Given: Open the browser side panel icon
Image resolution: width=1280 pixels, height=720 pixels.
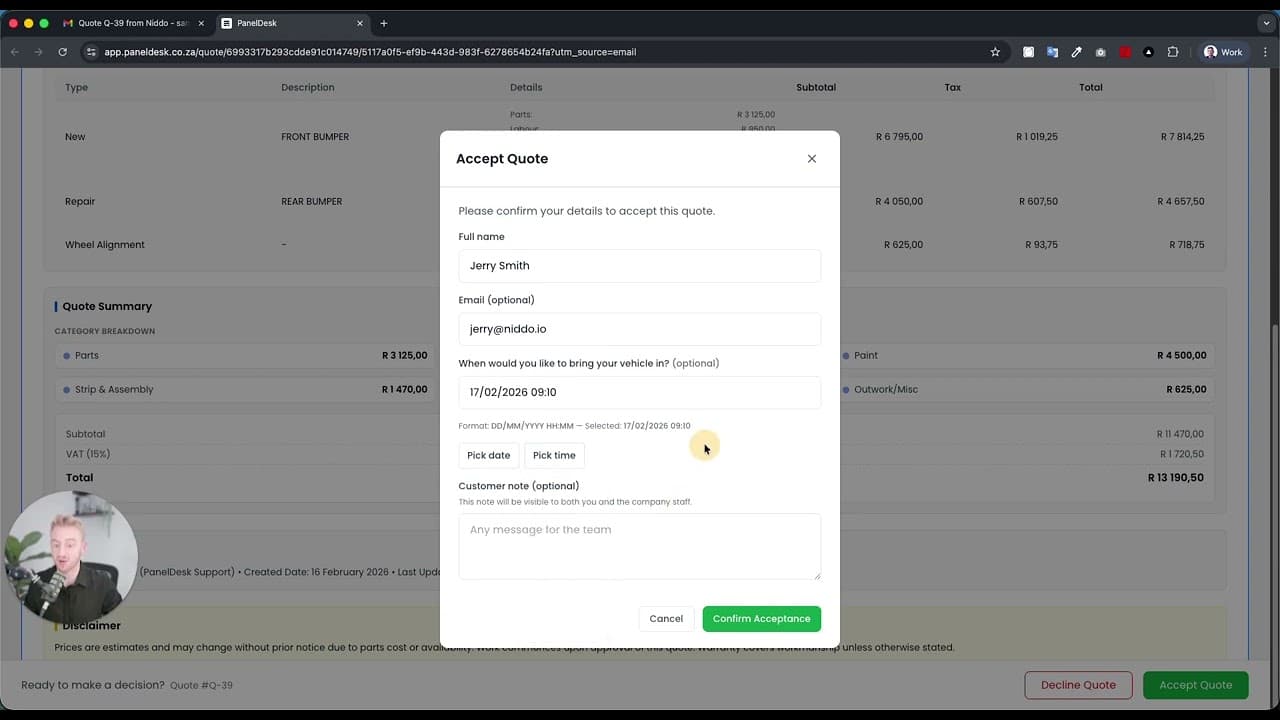Looking at the screenshot, I should point(1172,52).
